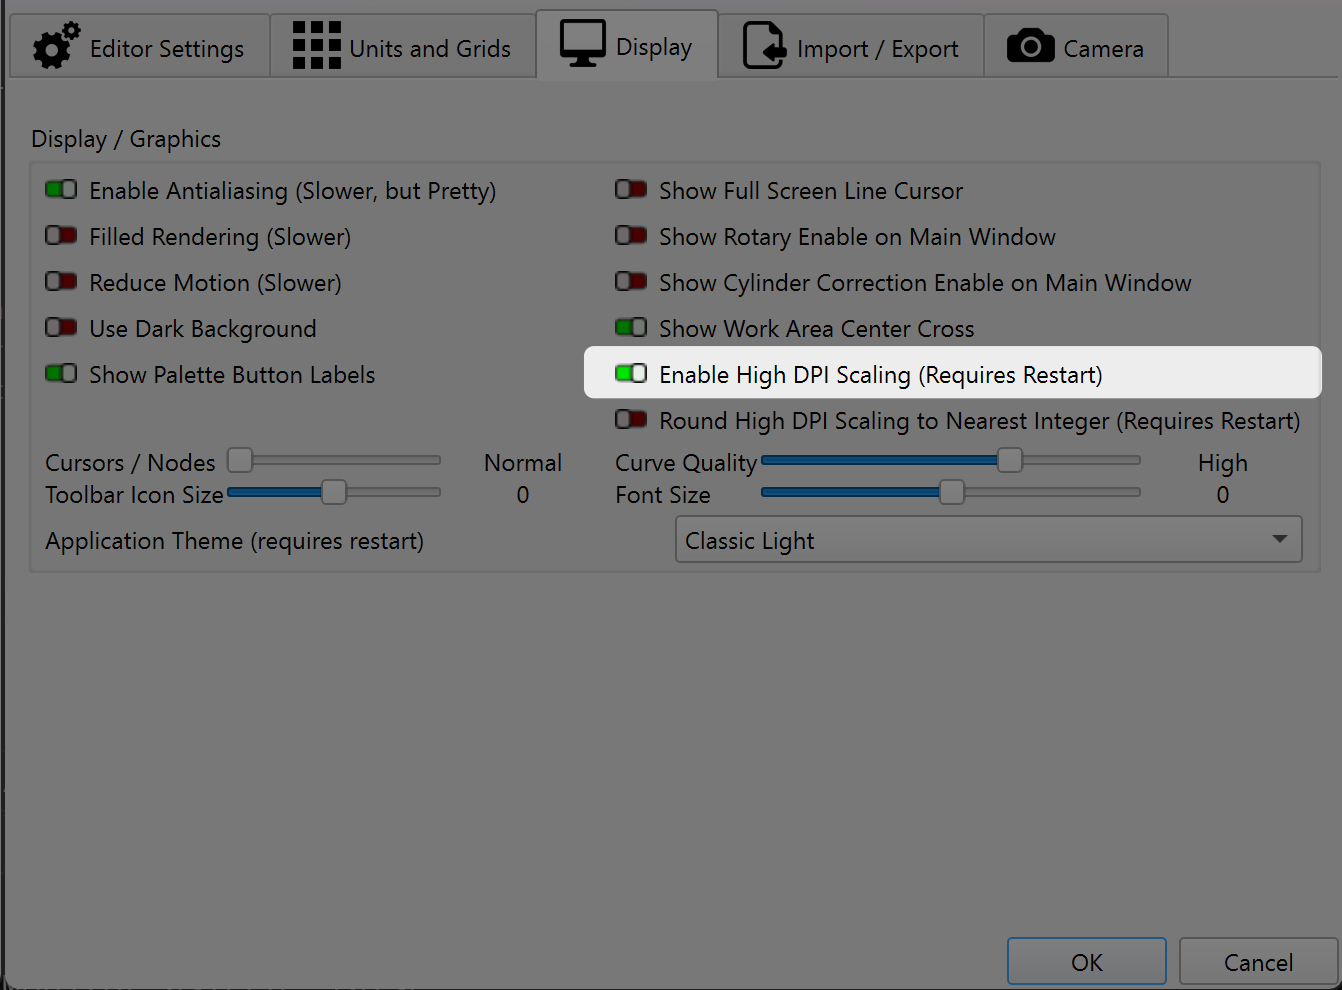Disable Show Palette Button Labels
The width and height of the screenshot is (1342, 990).
tap(60, 373)
